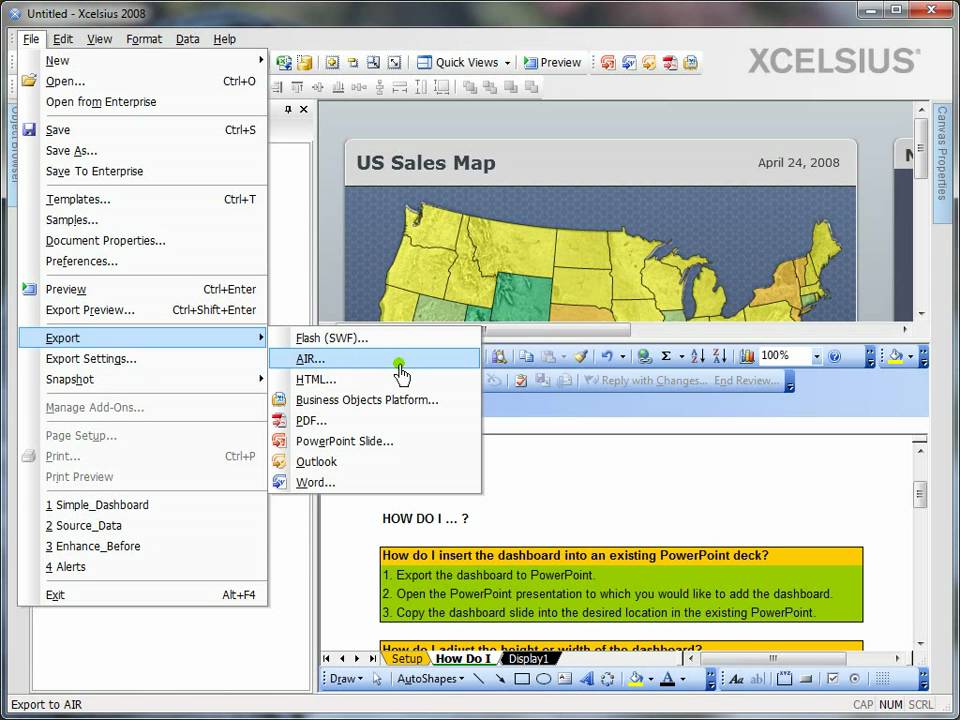Click Exit in the File menu
The width and height of the screenshot is (960, 720).
[x=143, y=594]
